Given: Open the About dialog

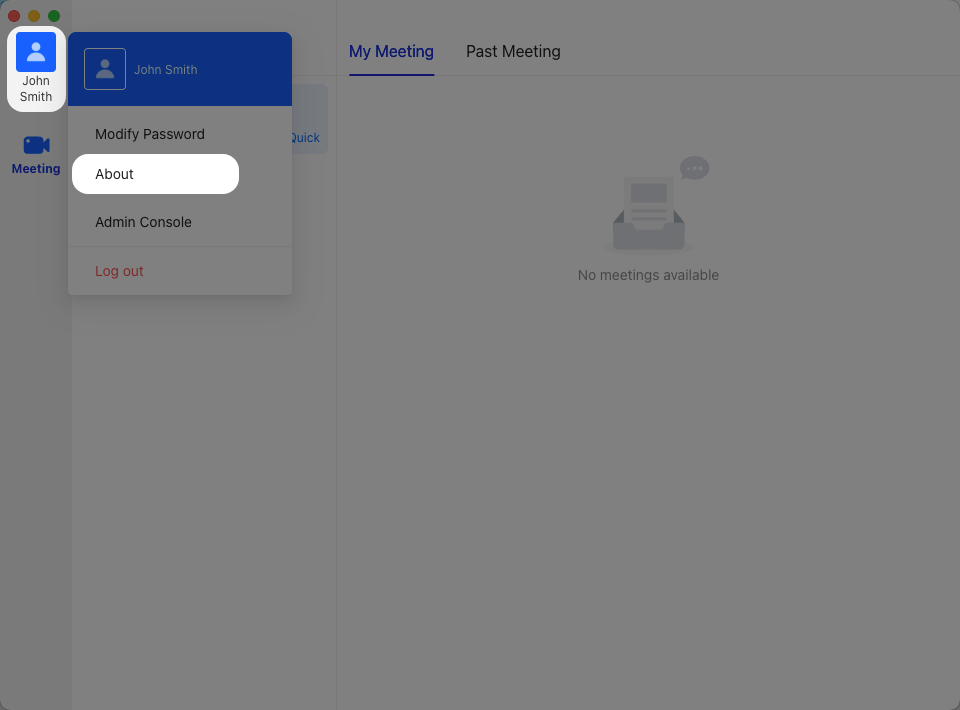Looking at the screenshot, I should (x=114, y=174).
